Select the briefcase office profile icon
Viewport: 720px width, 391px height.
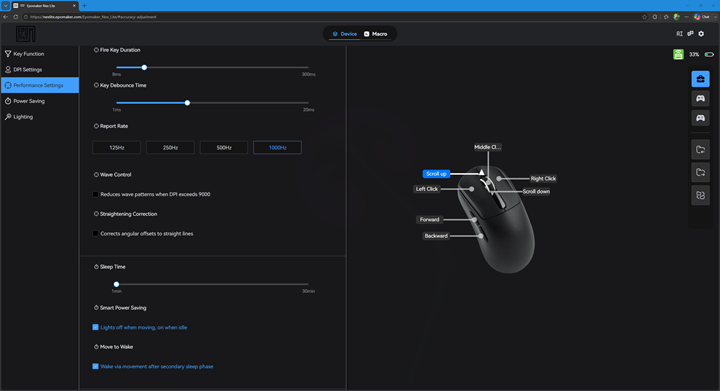(700, 79)
